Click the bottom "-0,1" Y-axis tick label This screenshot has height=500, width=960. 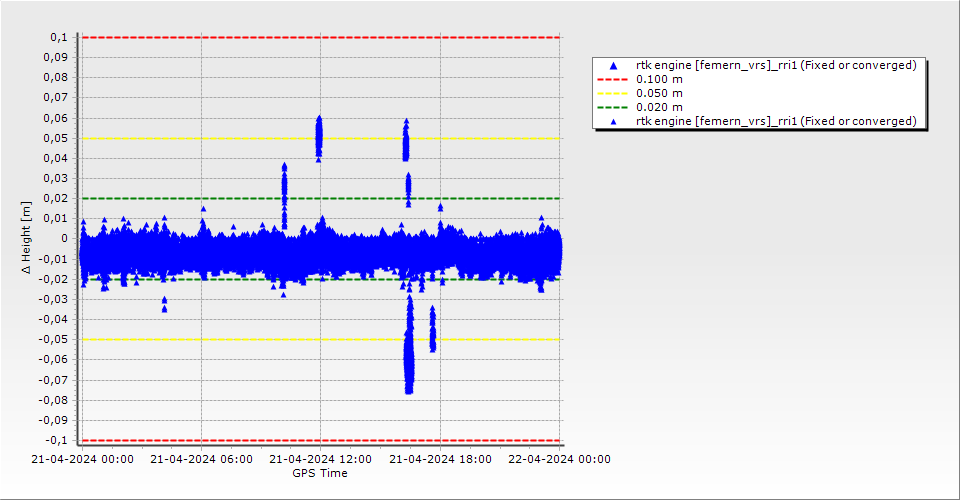coord(56,440)
